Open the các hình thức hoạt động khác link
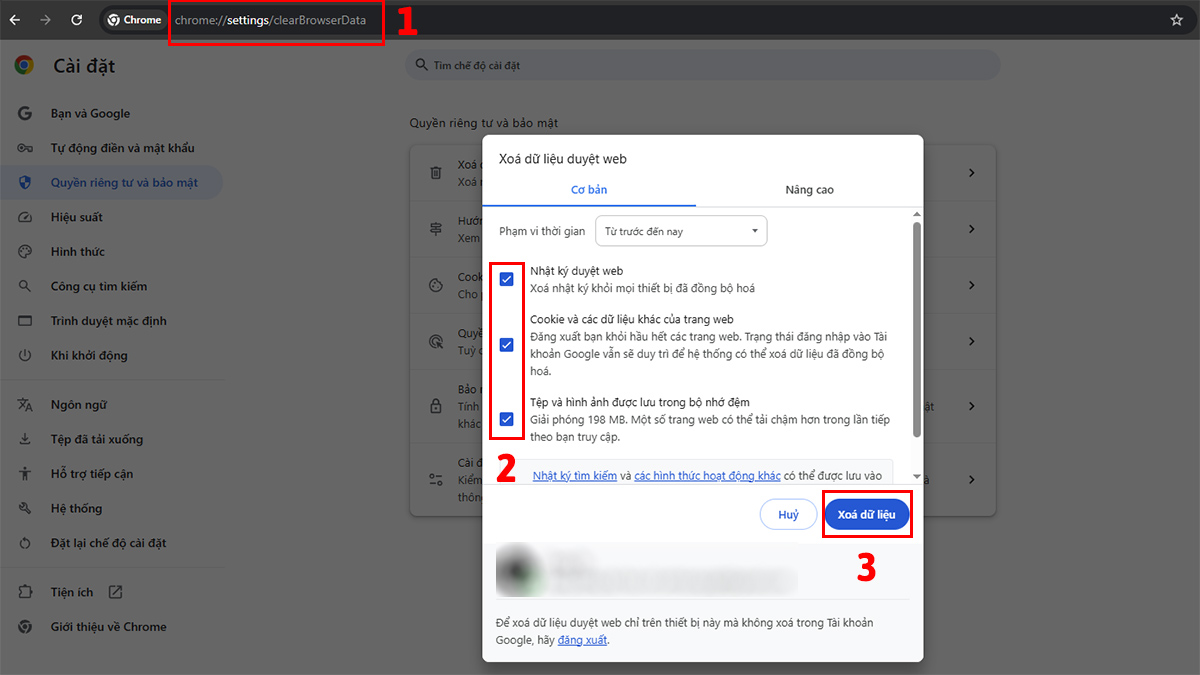Image resolution: width=1200 pixels, height=675 pixels. coord(707,476)
